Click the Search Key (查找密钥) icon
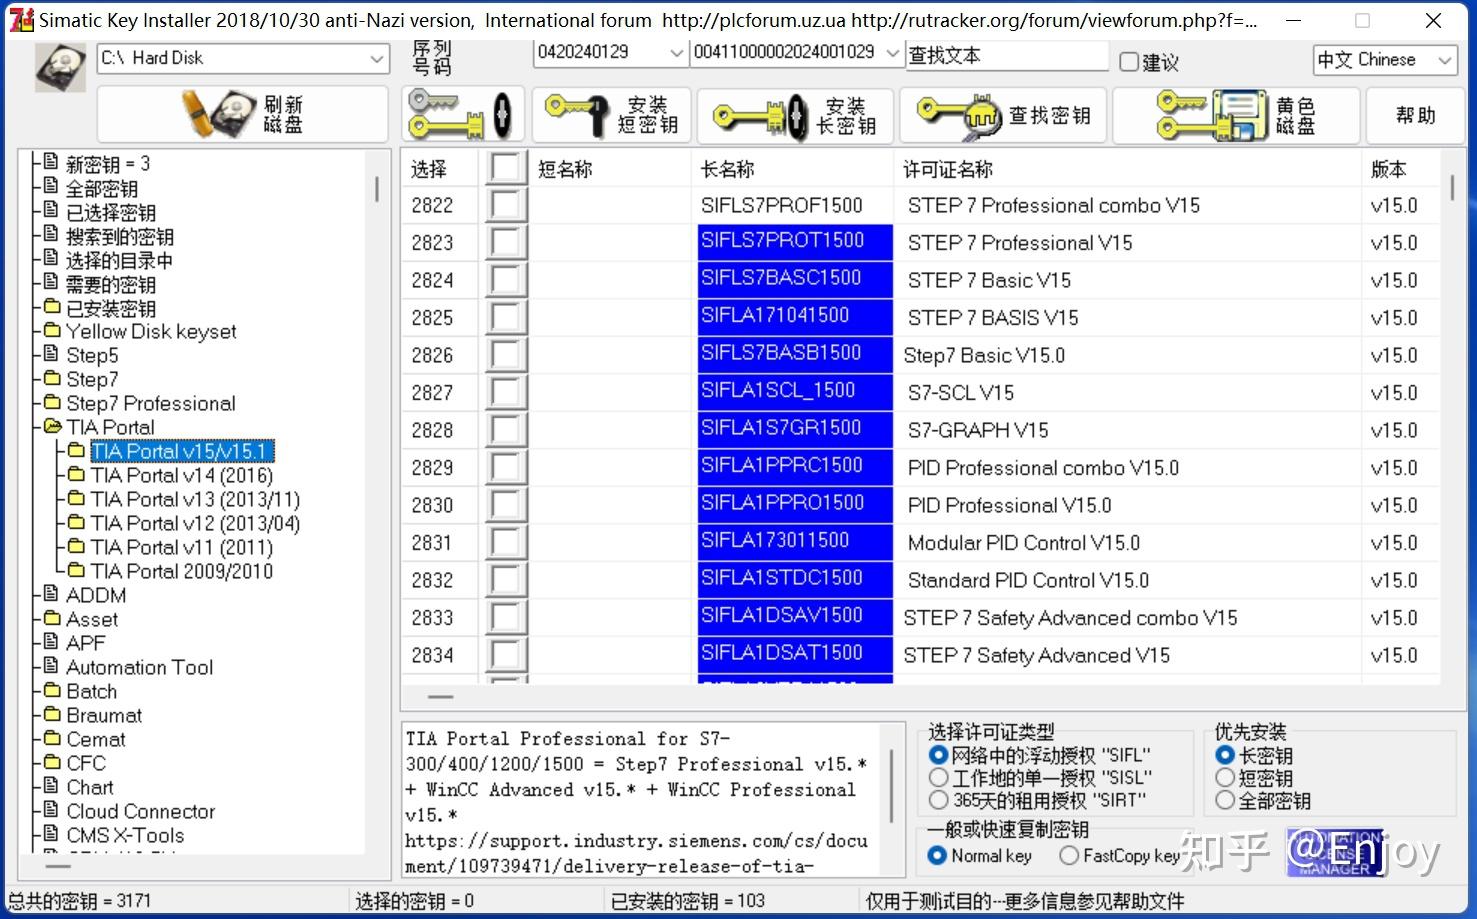Image resolution: width=1477 pixels, height=919 pixels. coord(1001,114)
